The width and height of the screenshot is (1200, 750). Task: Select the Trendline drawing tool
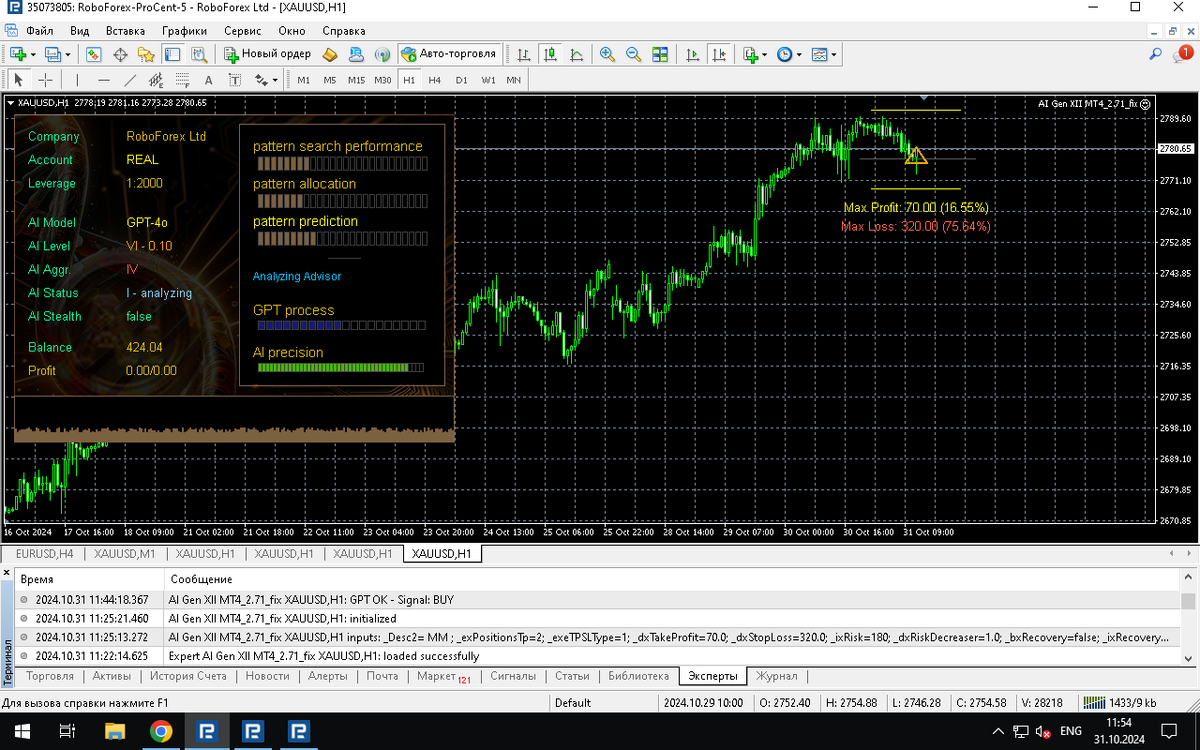130,80
